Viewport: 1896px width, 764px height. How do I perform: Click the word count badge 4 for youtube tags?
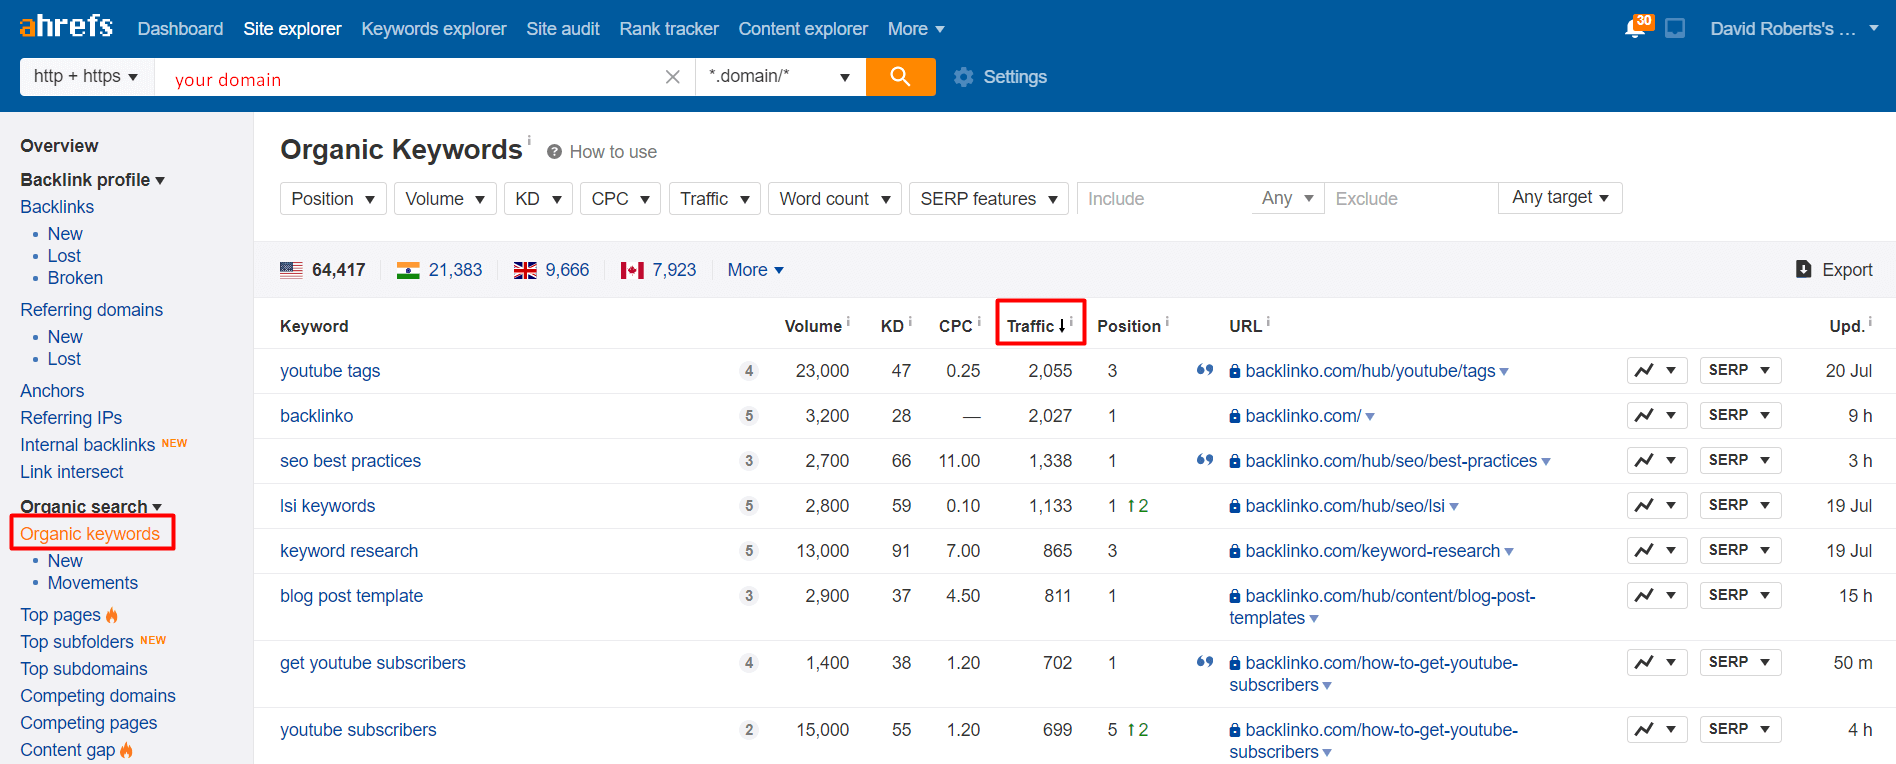[x=749, y=371]
